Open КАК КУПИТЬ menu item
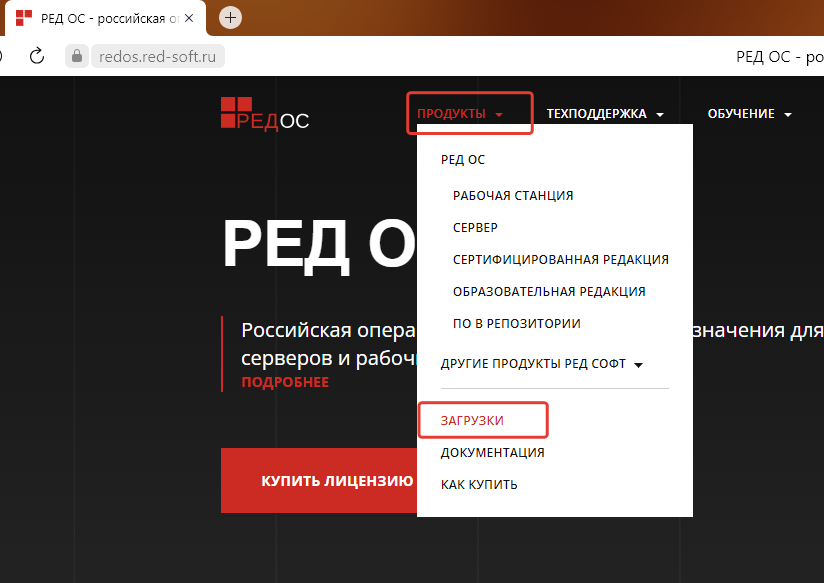This screenshot has width=824, height=583. (479, 485)
